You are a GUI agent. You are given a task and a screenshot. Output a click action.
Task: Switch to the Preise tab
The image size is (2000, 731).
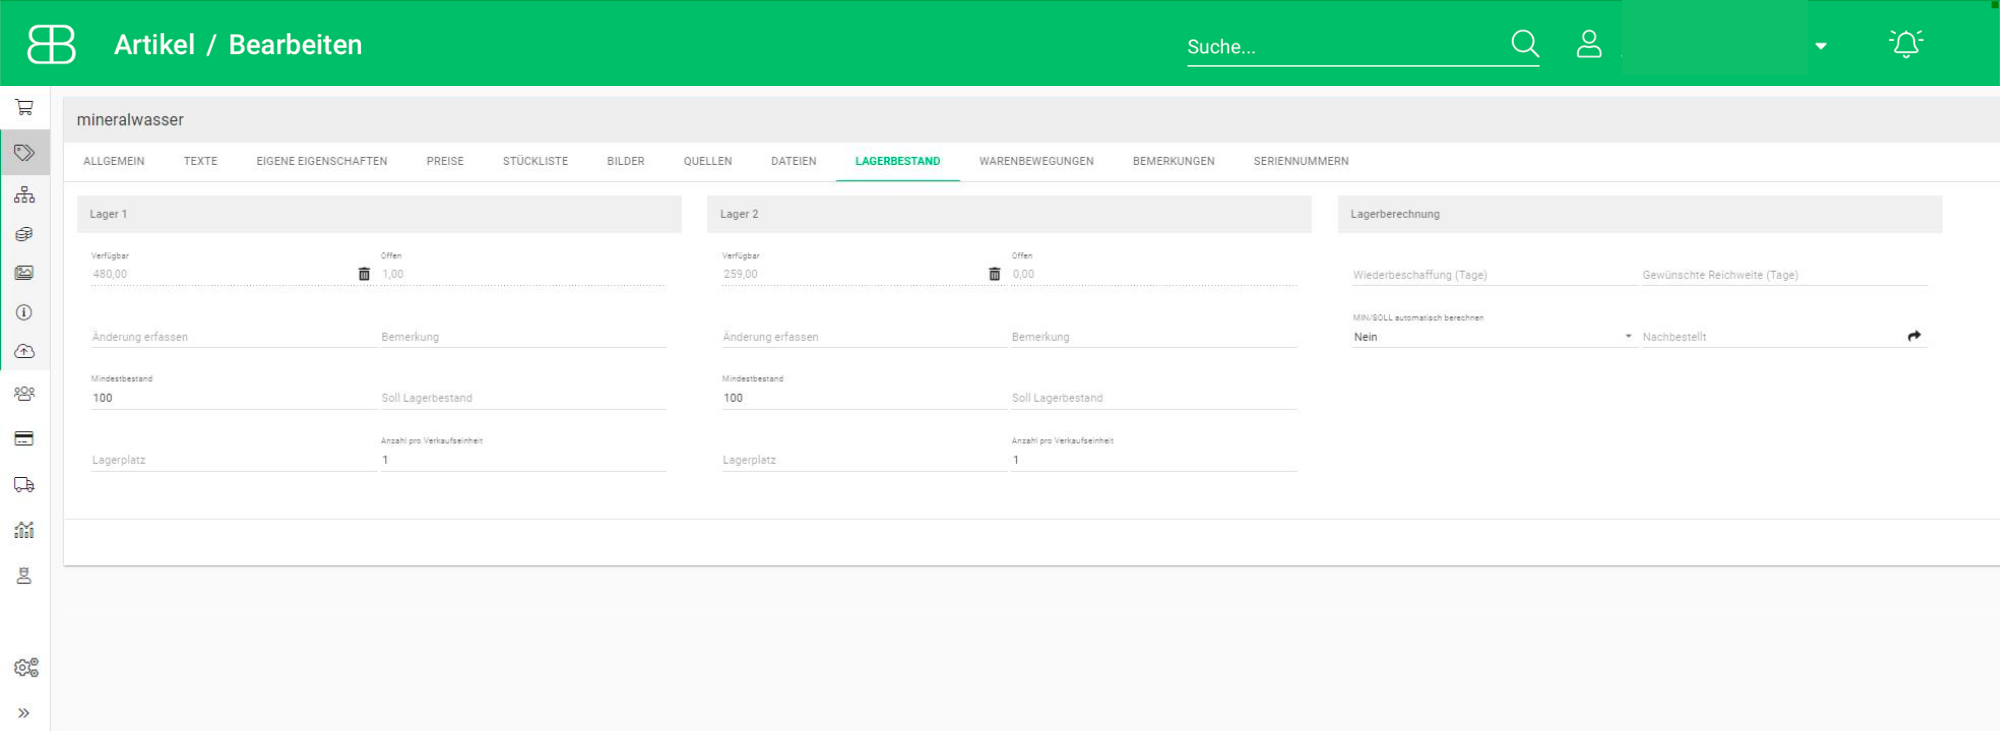(x=445, y=161)
